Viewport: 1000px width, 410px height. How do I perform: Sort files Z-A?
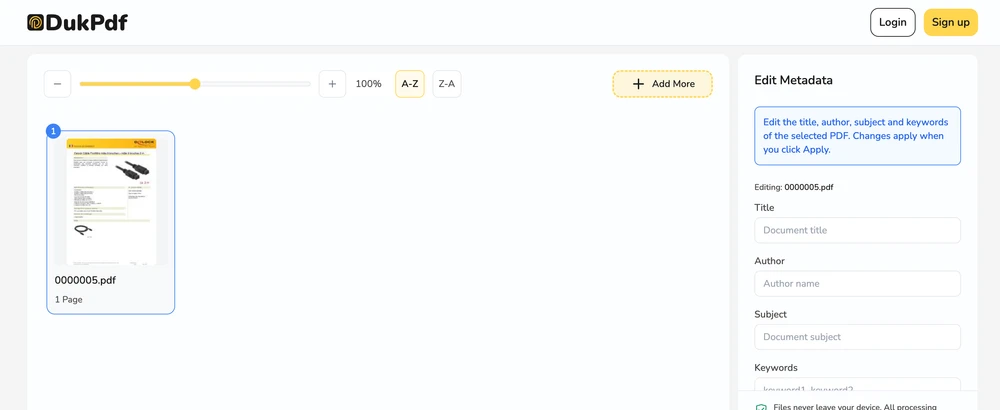click(447, 84)
